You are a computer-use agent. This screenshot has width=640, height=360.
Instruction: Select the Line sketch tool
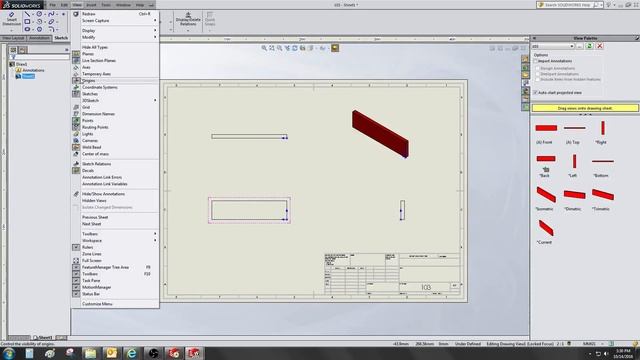coord(27,14)
